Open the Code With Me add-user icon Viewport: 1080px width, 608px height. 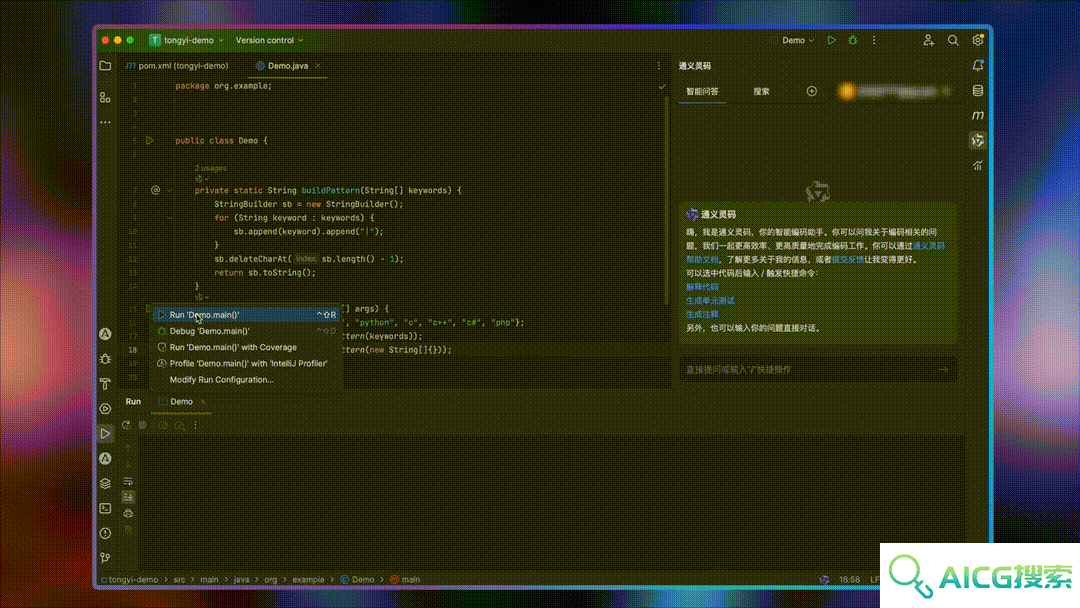pyautogui.click(x=928, y=41)
